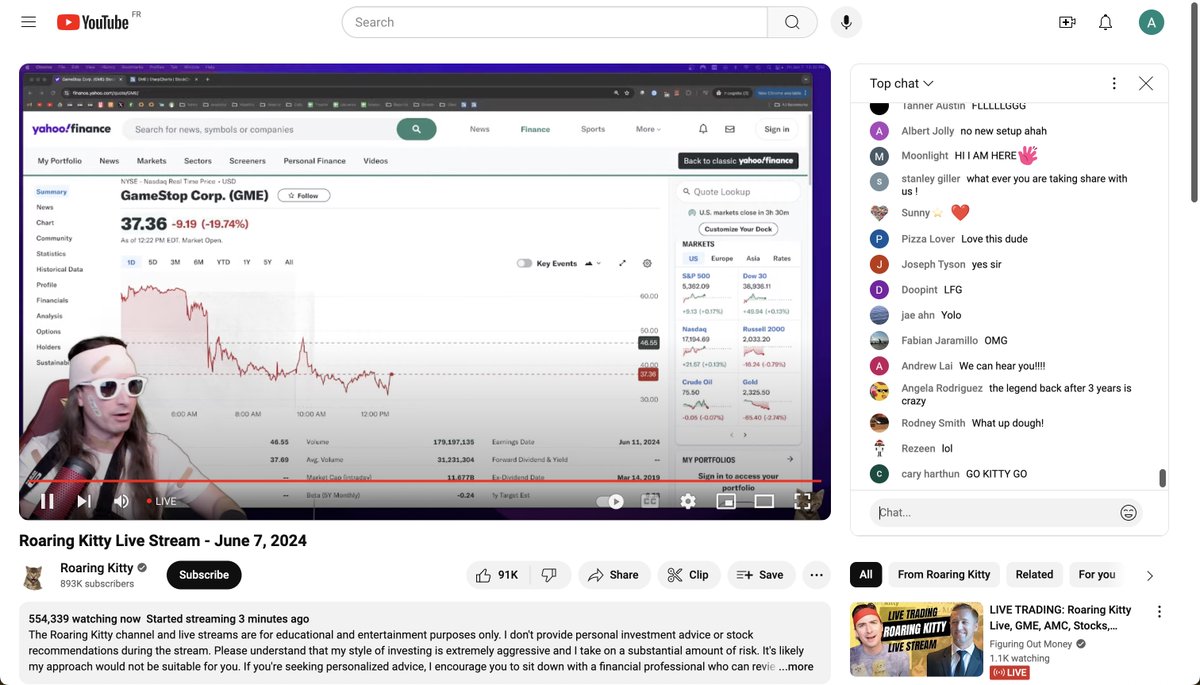Click cary harthun's GO KITTY GO message
The width and height of the screenshot is (1200, 685).
[x=996, y=474]
